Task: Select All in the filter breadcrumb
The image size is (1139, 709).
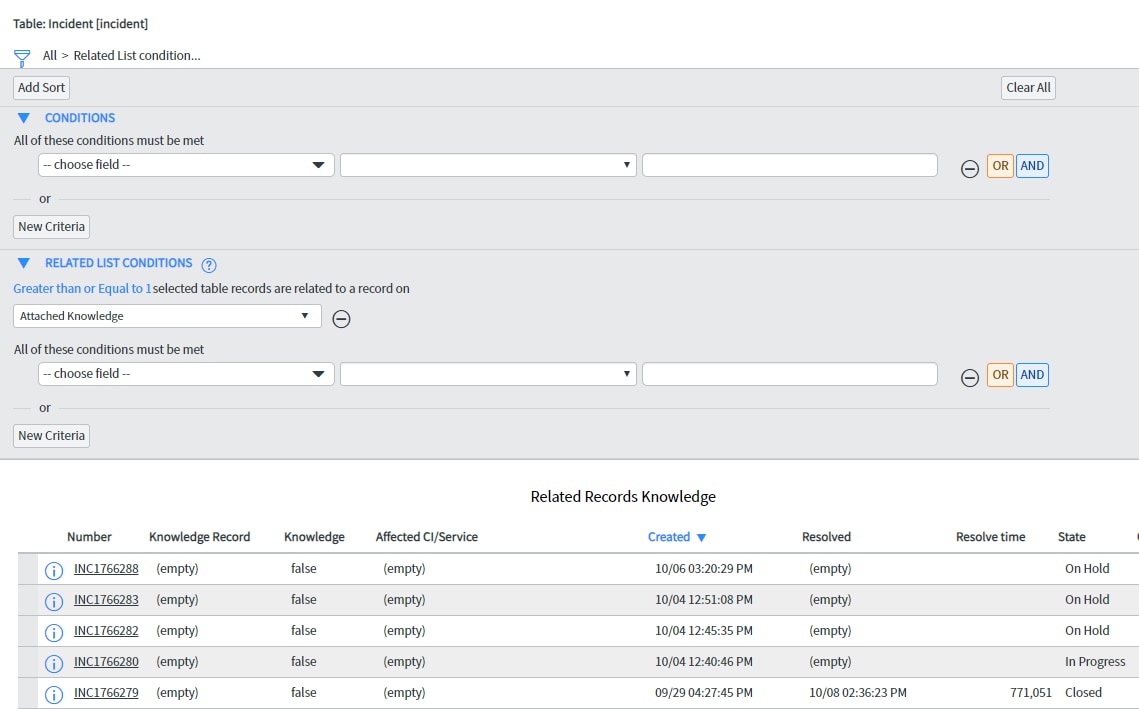Action: (48, 56)
